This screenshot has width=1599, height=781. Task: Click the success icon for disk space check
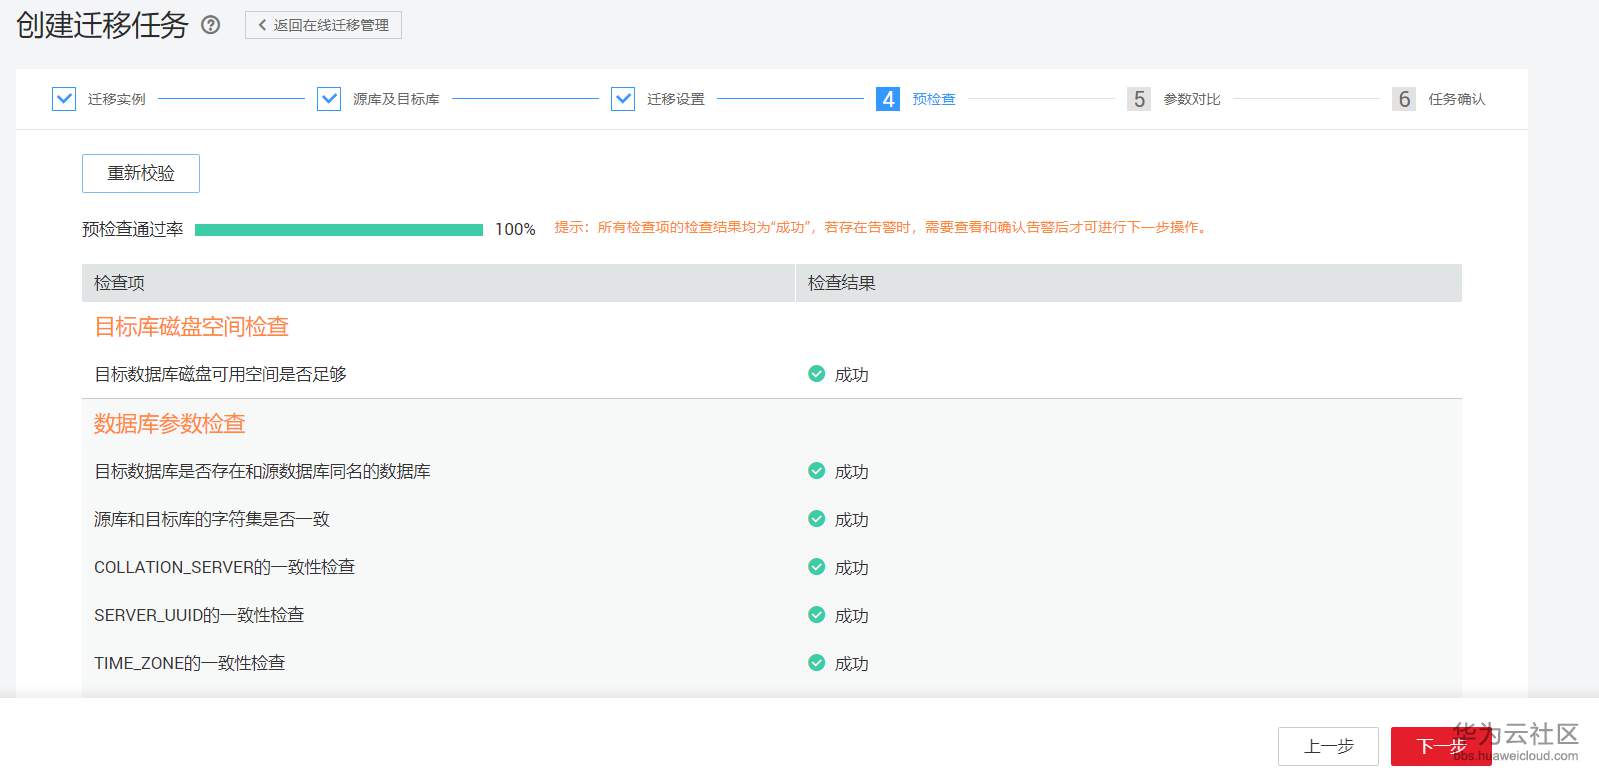pyautogui.click(x=816, y=374)
